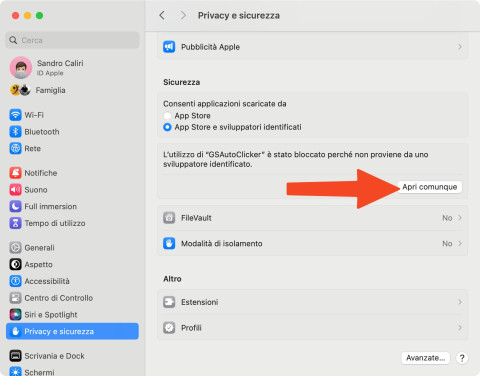Image resolution: width=480 pixels, height=376 pixels.
Task: Click Tempo di utilizzo hourglass icon
Action: [15, 223]
